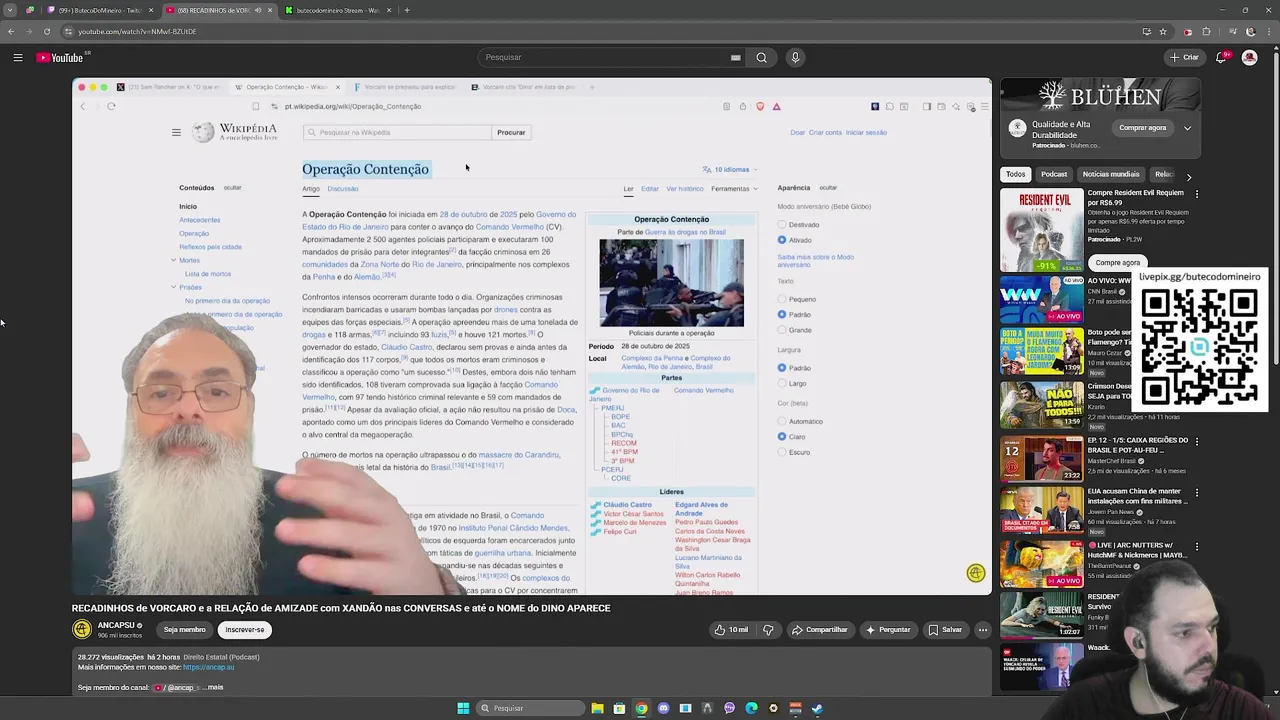Click the 'Criar' create button

point(1184,57)
